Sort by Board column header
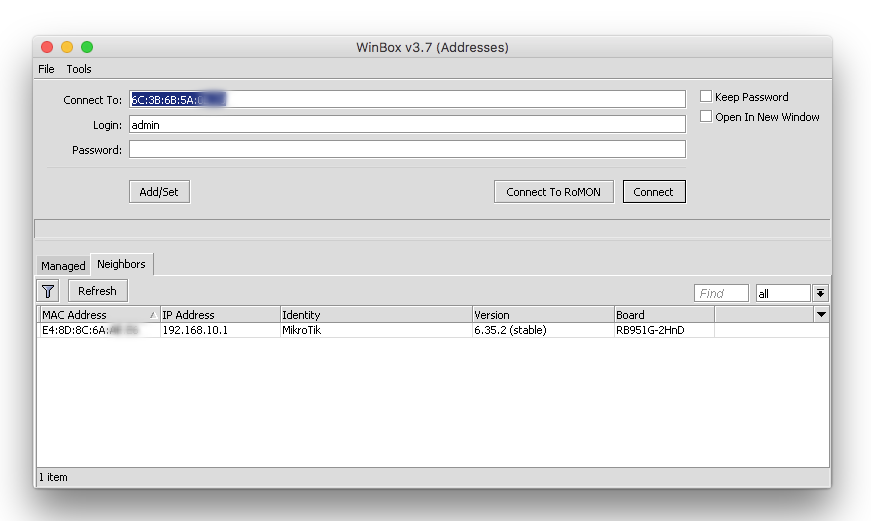 (x=664, y=314)
